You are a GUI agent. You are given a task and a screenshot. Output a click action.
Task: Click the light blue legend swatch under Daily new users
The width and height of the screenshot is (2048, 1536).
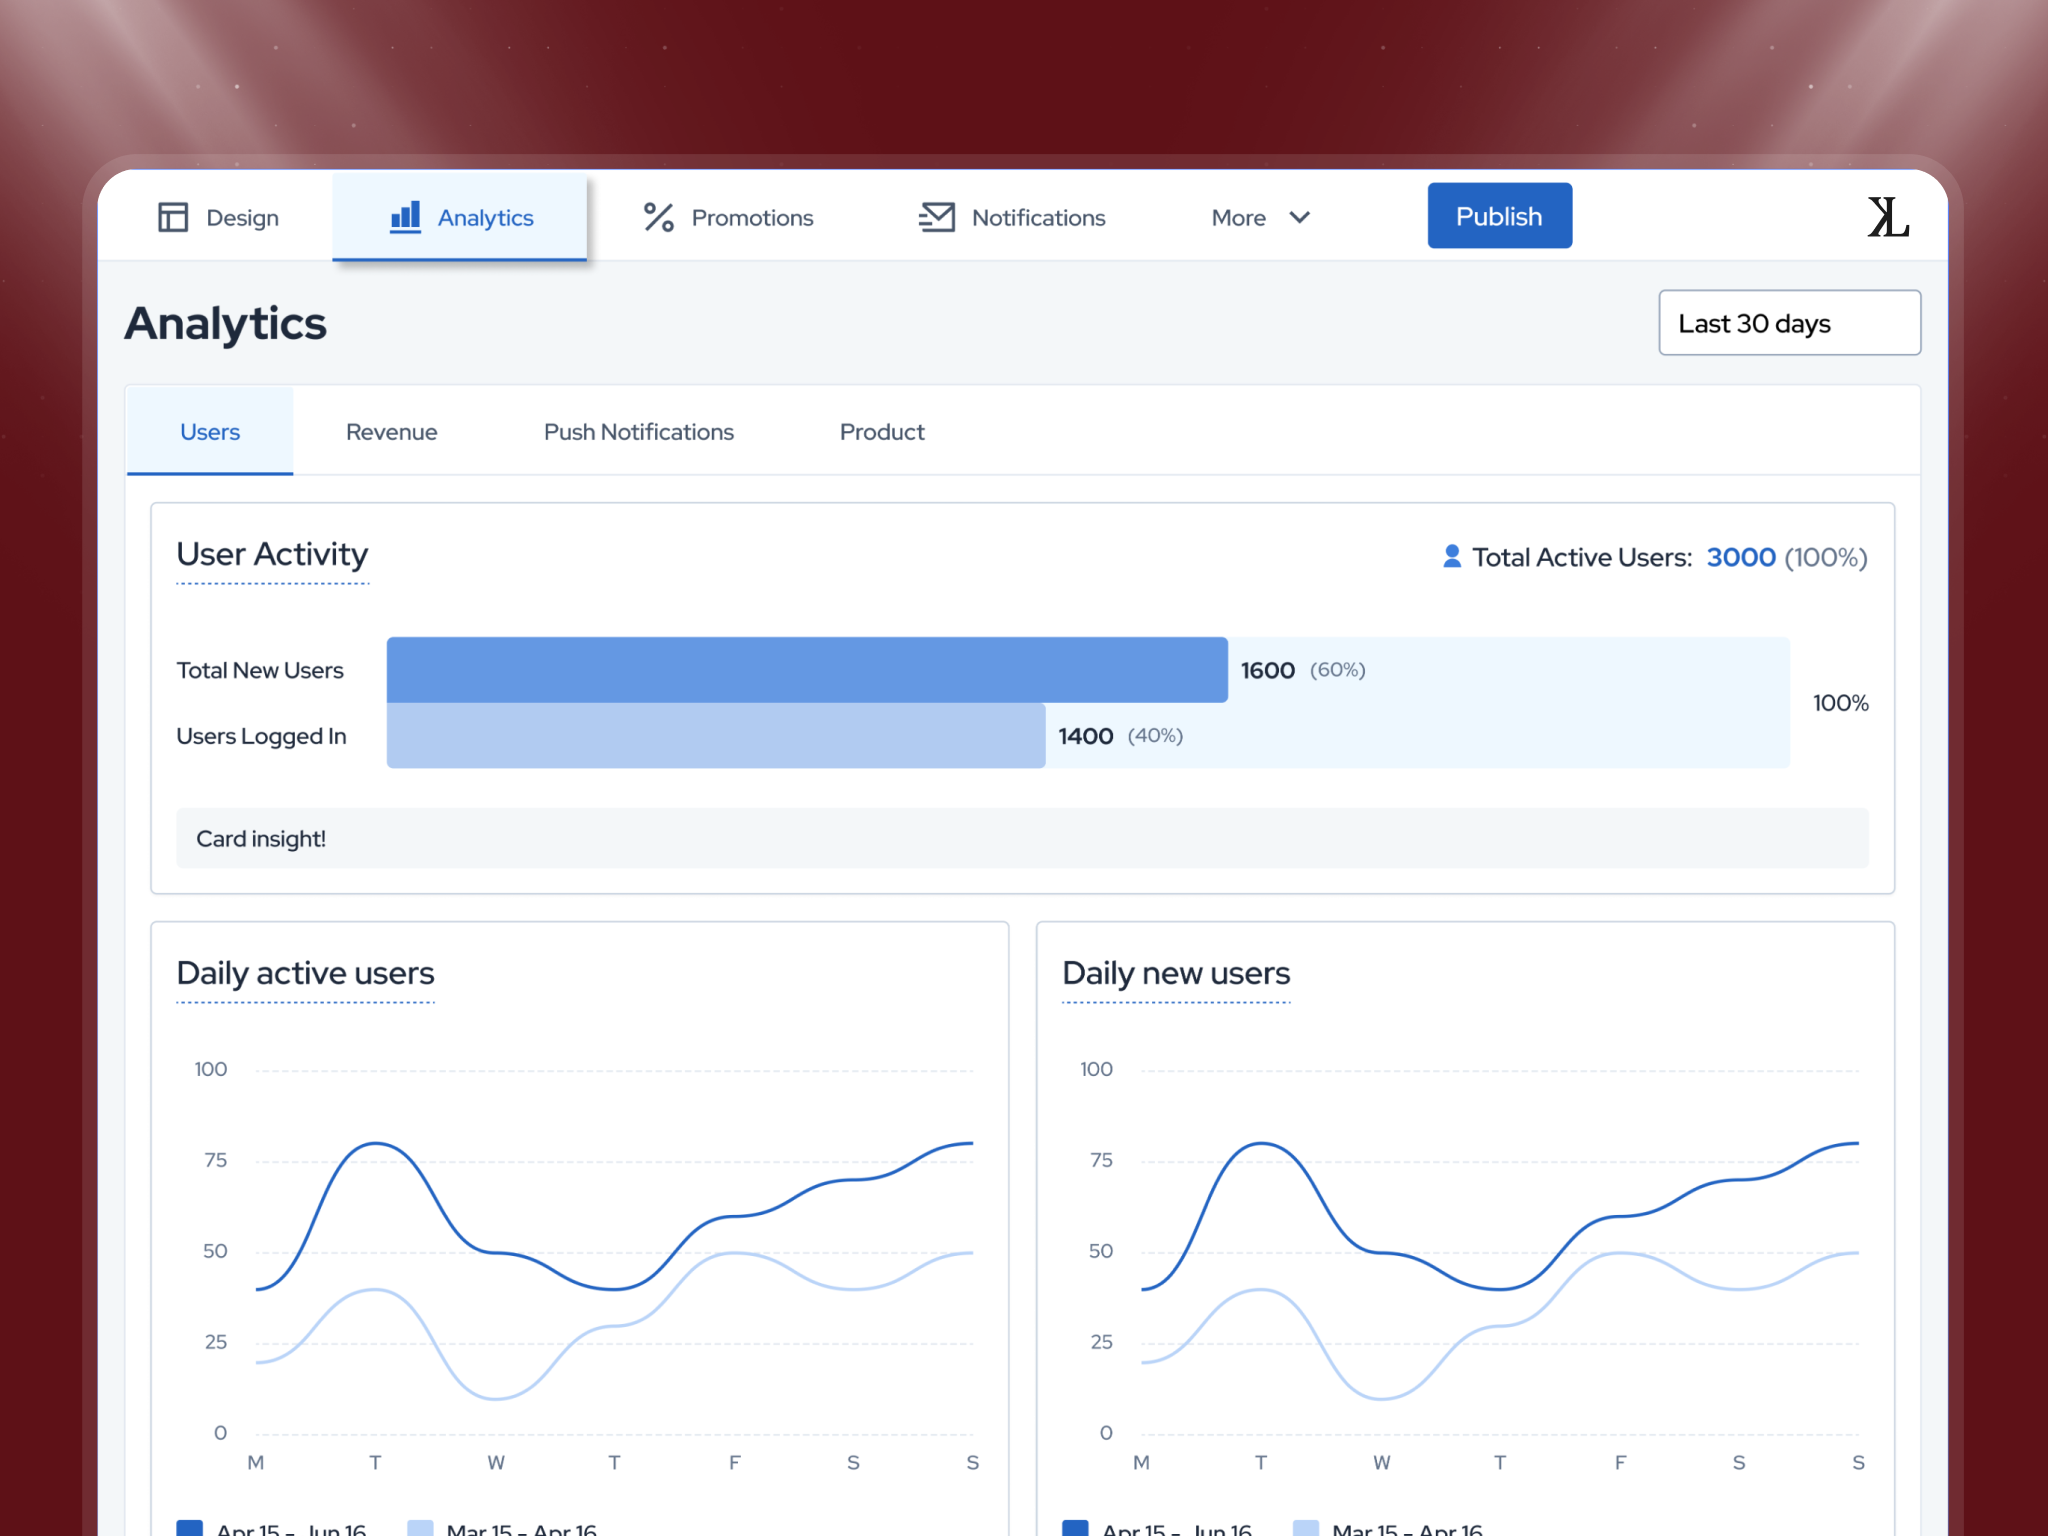tap(1305, 1527)
